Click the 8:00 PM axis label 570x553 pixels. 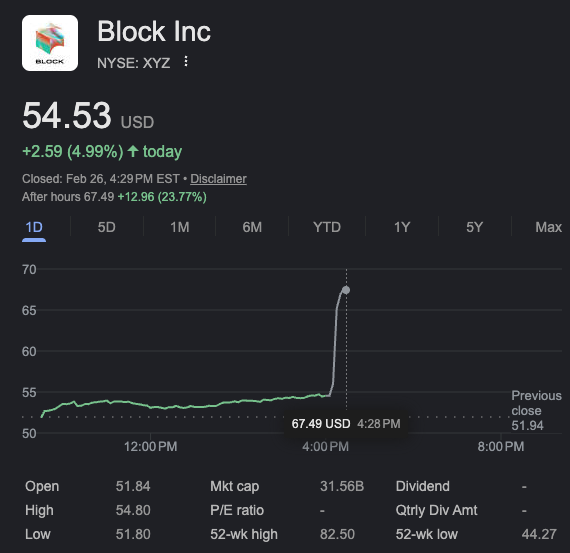[501, 446]
